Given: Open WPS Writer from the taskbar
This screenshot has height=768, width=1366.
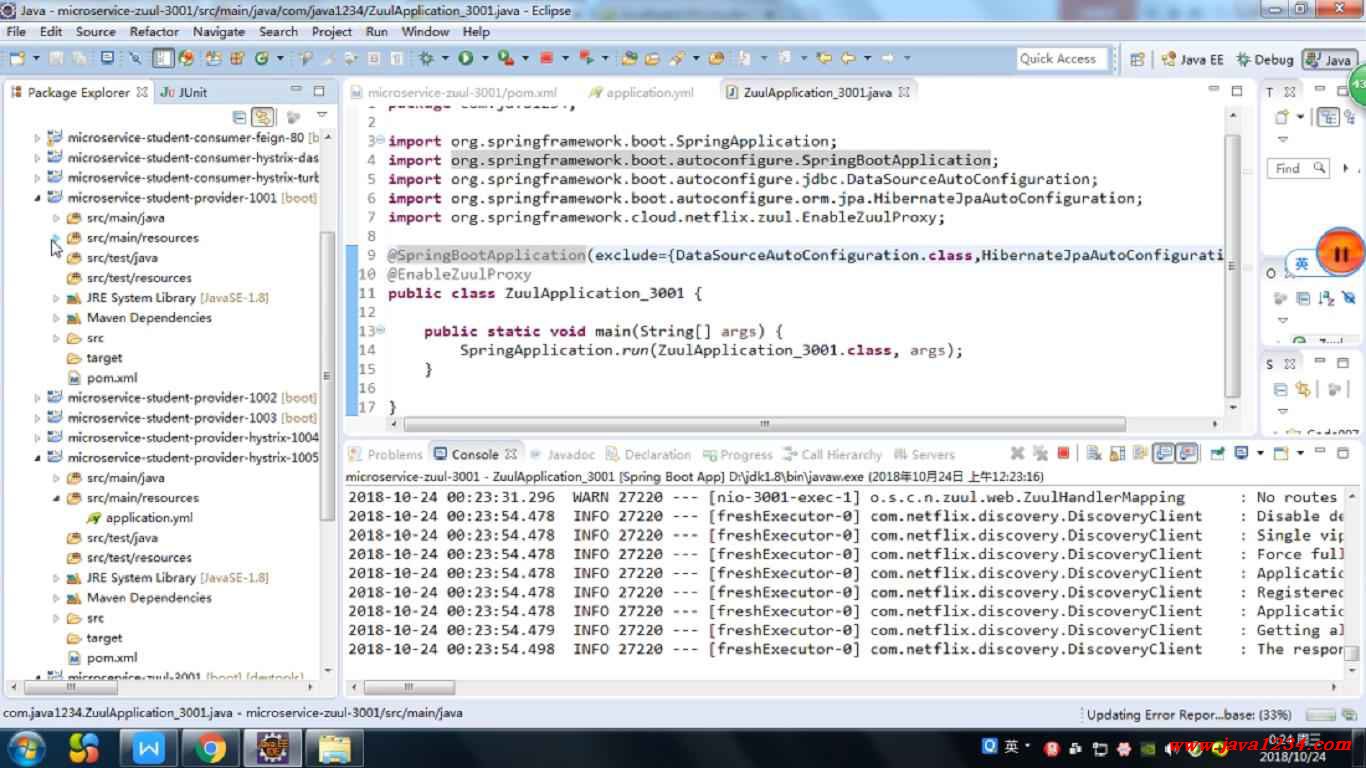Looking at the screenshot, I should click(x=148, y=748).
